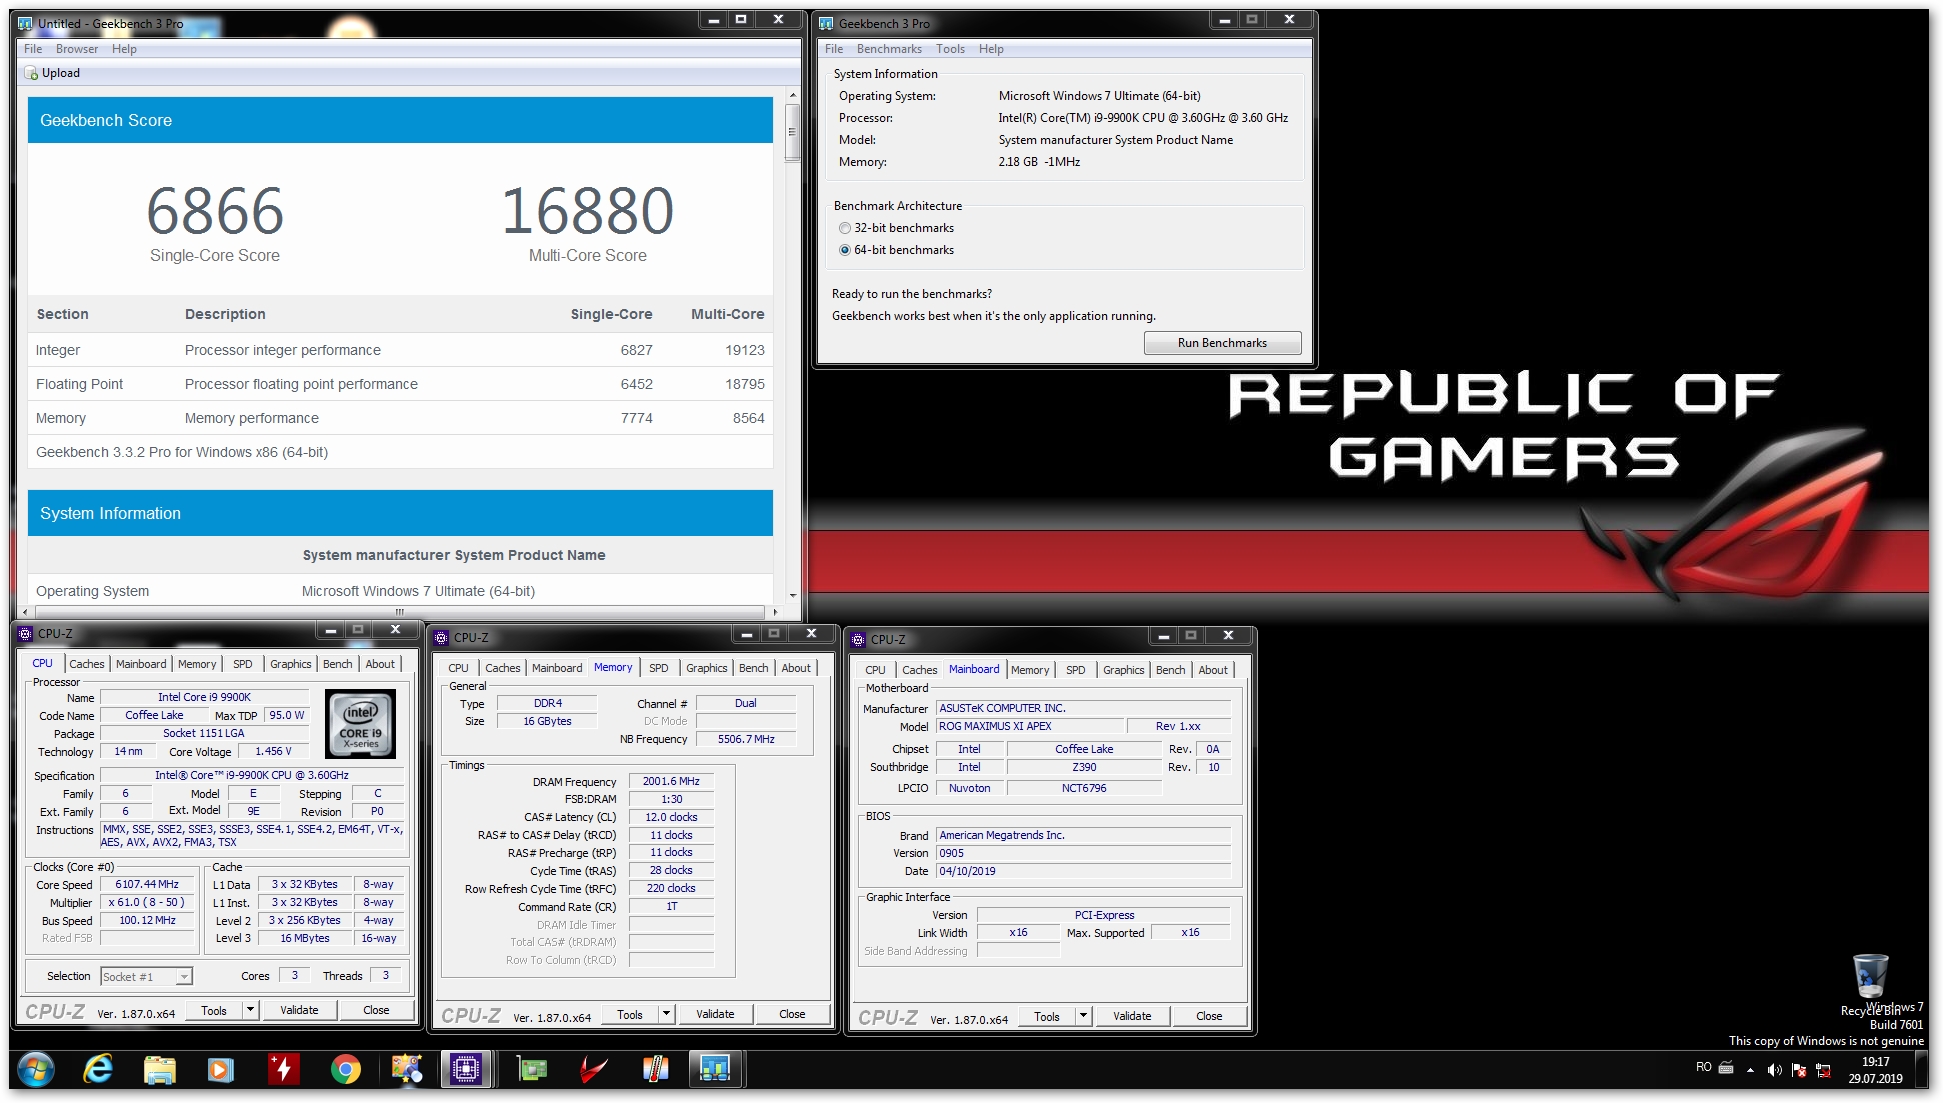1943x1103 pixels.
Task: Click the keyboard icon in system tray
Action: click(x=1726, y=1068)
